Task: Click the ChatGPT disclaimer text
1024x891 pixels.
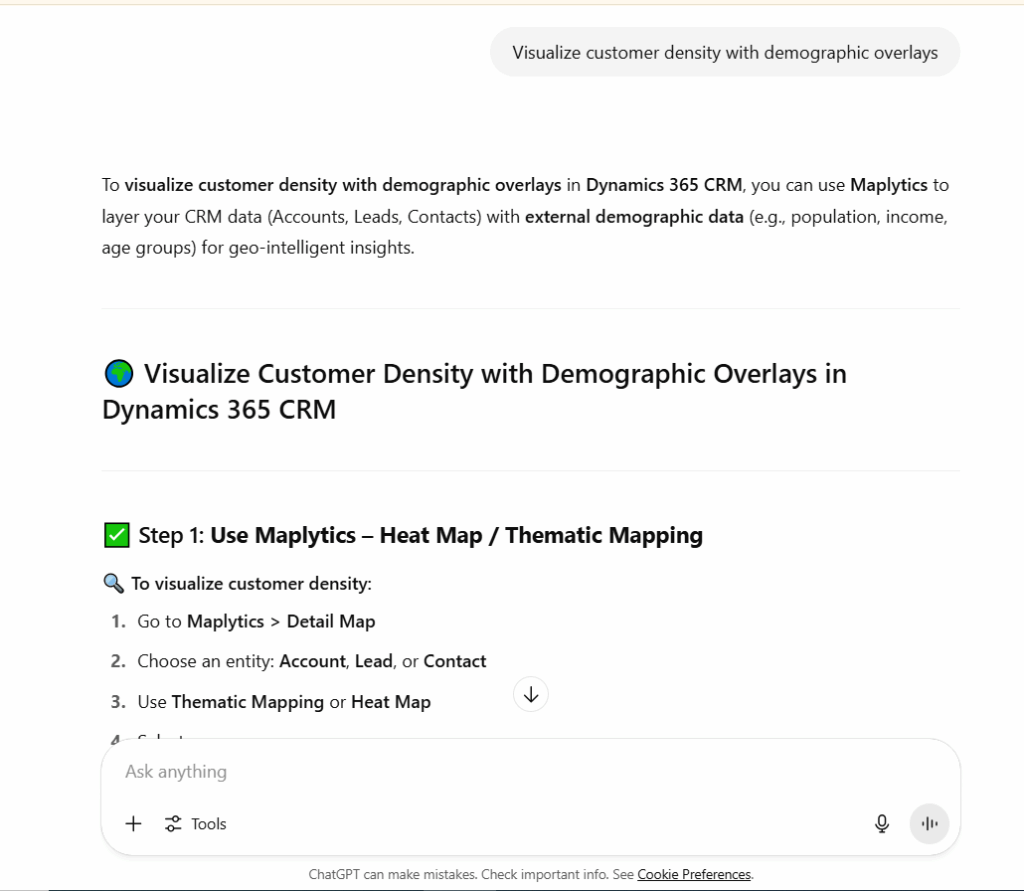Action: click(450, 874)
